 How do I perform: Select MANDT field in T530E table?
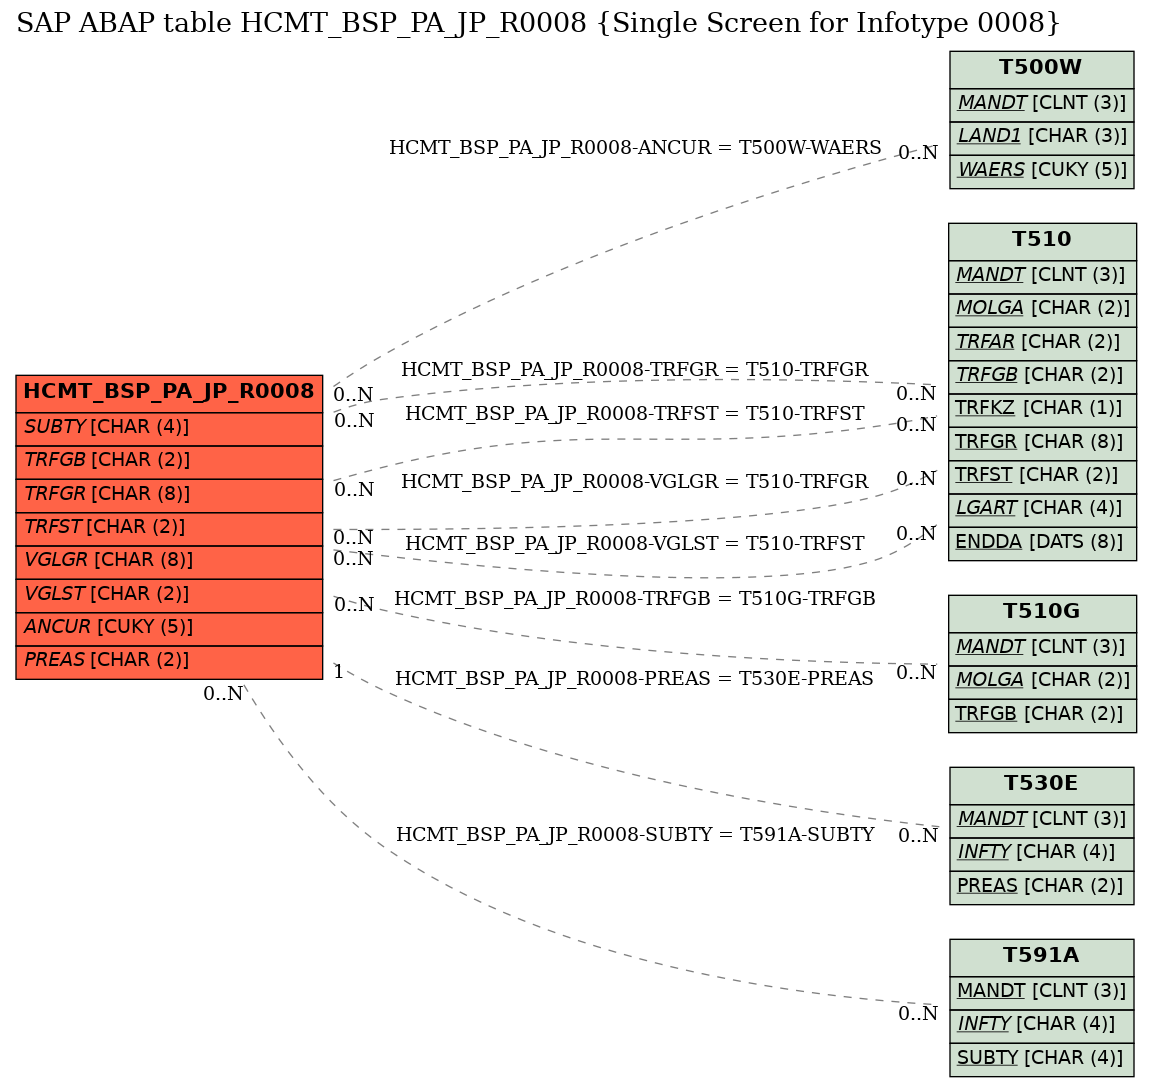coord(1041,820)
